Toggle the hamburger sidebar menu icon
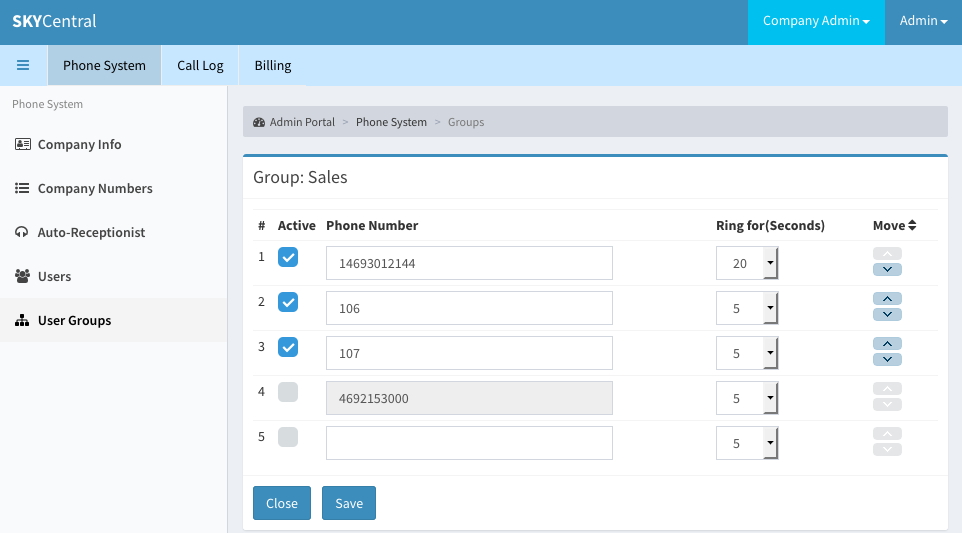This screenshot has height=533, width=962. [23, 65]
